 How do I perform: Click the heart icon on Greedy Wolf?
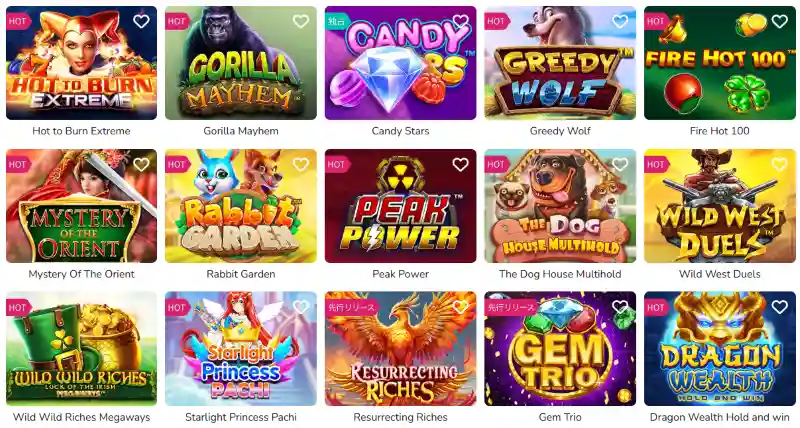coord(620,21)
